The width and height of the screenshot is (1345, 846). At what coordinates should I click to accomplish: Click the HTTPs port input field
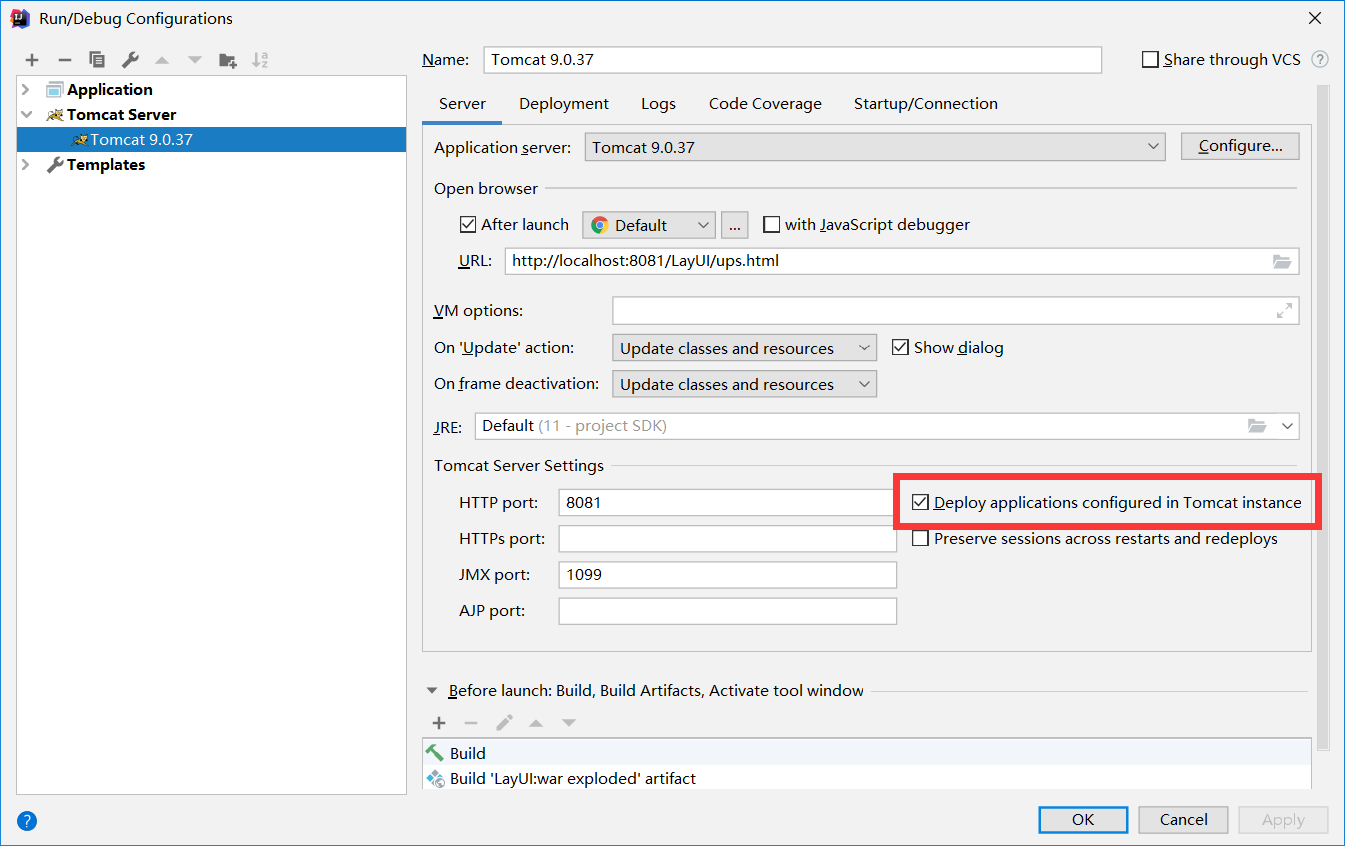coord(727,539)
